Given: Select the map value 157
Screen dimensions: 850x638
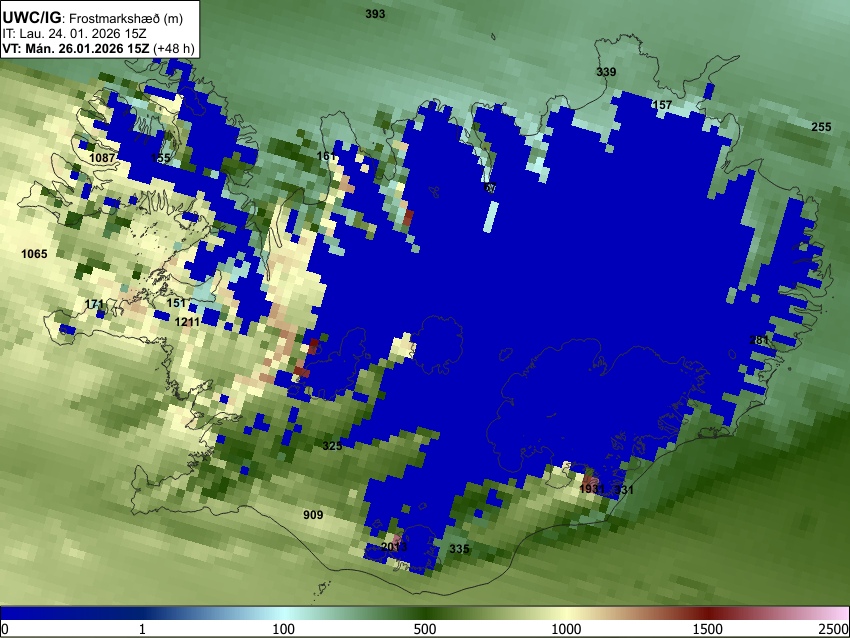Looking at the screenshot, I should click(x=662, y=105).
